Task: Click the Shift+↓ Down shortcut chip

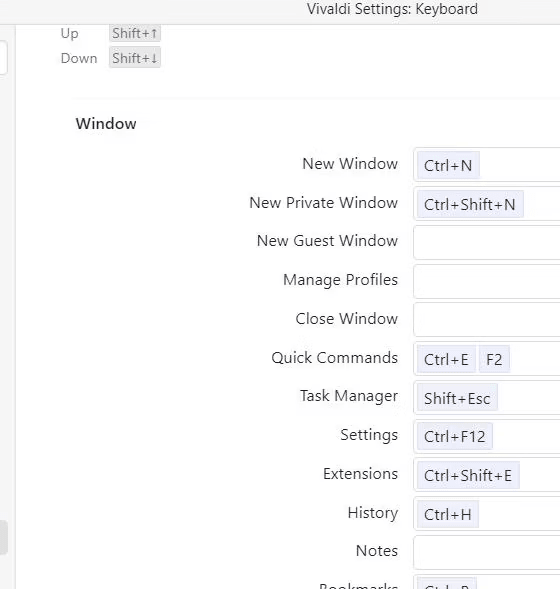Action: point(135,57)
